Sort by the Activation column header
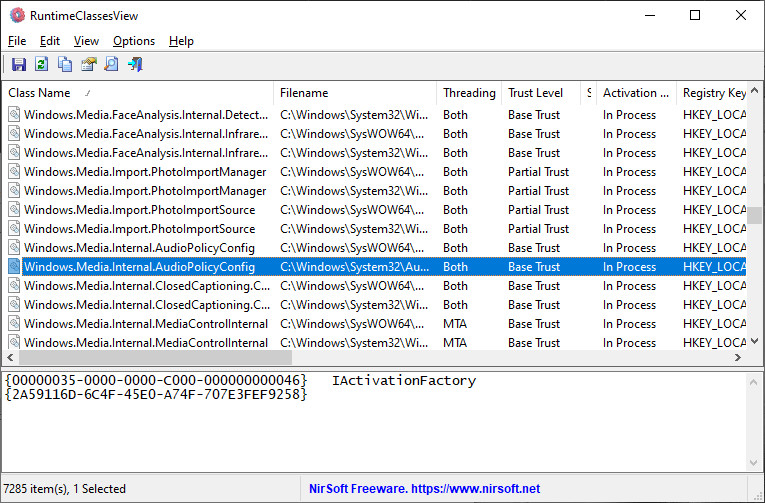The width and height of the screenshot is (765, 503). click(636, 93)
